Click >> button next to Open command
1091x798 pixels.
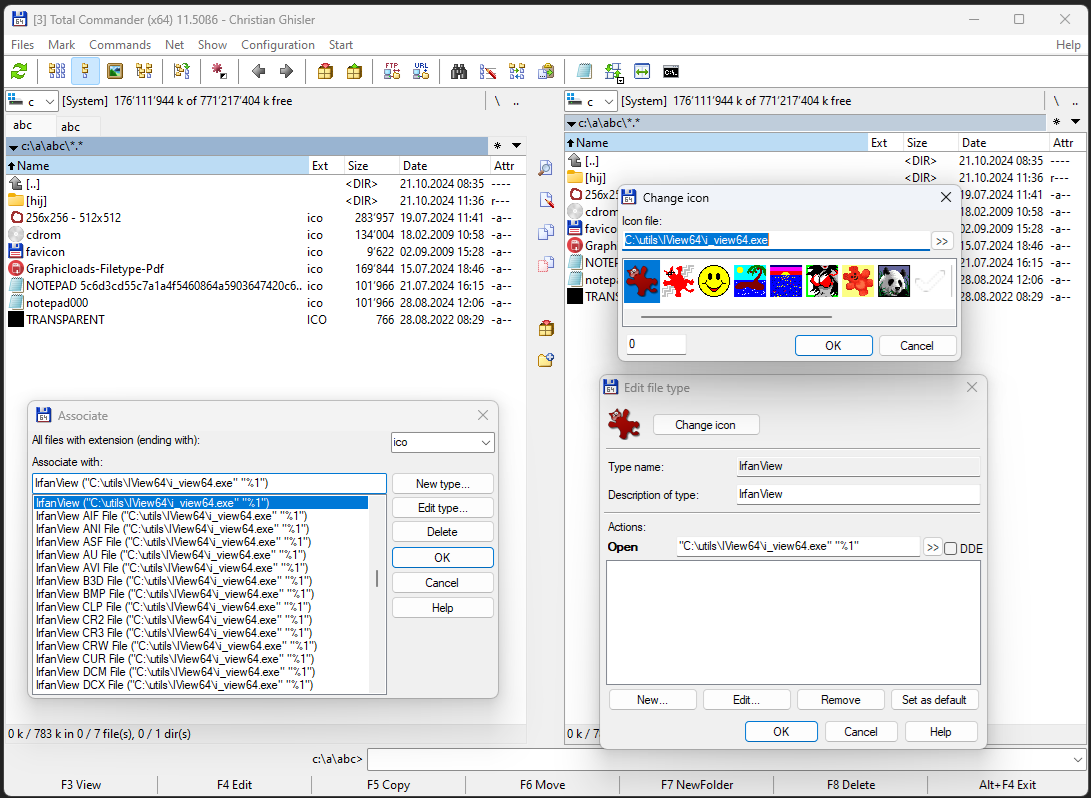[932, 548]
